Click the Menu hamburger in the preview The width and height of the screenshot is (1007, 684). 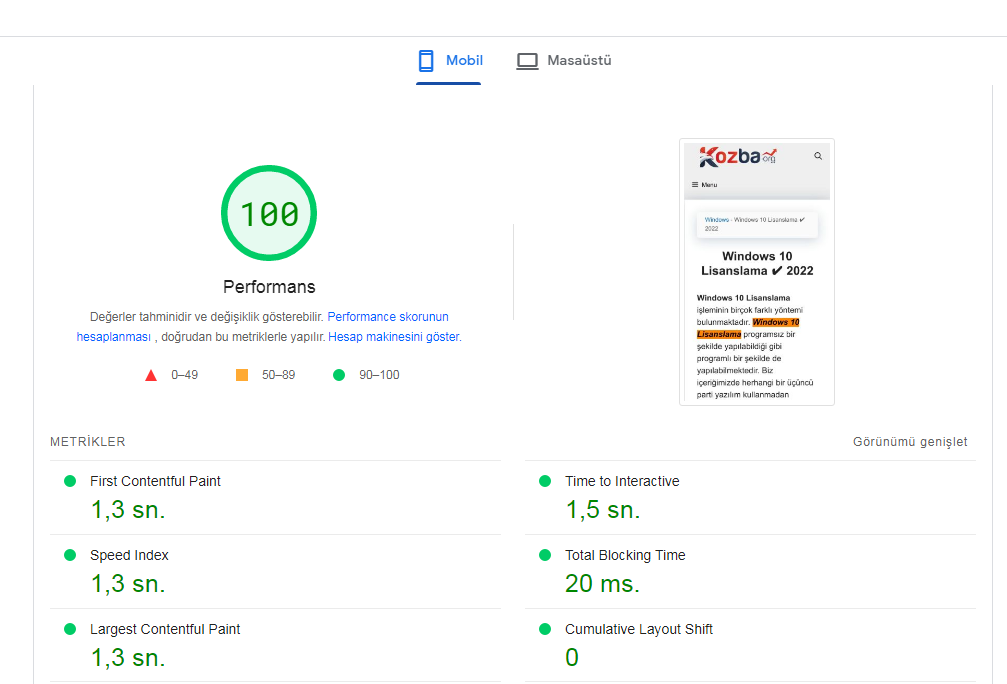click(704, 185)
